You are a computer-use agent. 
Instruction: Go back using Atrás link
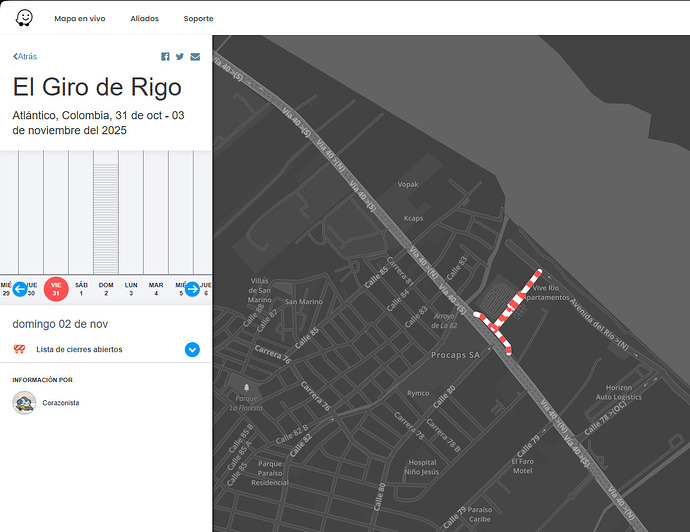[x=25, y=57]
